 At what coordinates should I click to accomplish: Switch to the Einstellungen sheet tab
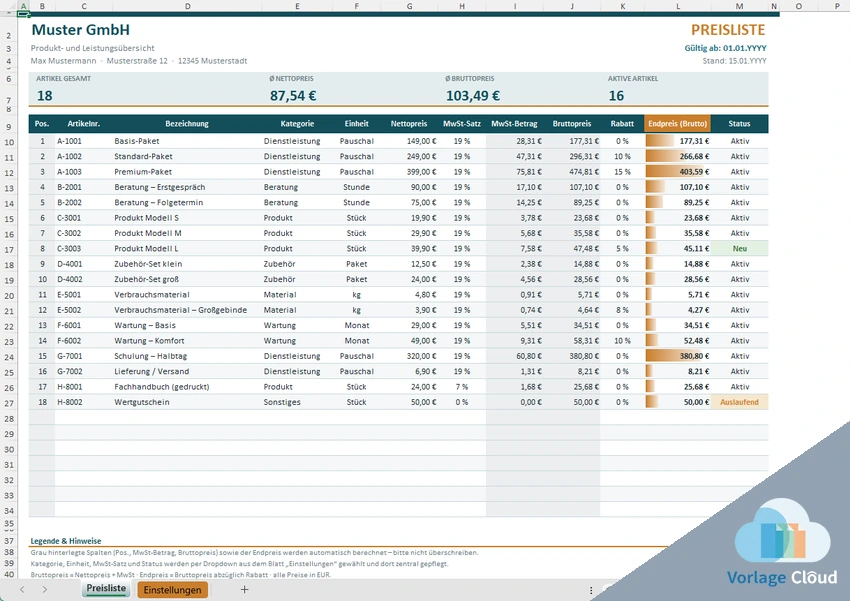point(172,590)
